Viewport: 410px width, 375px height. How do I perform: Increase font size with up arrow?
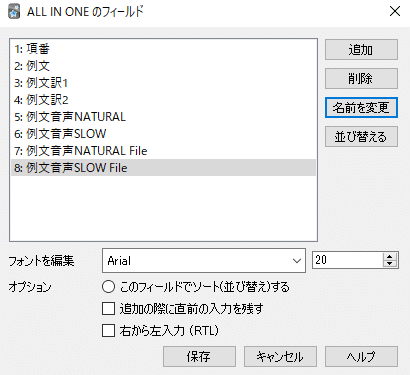click(390, 256)
